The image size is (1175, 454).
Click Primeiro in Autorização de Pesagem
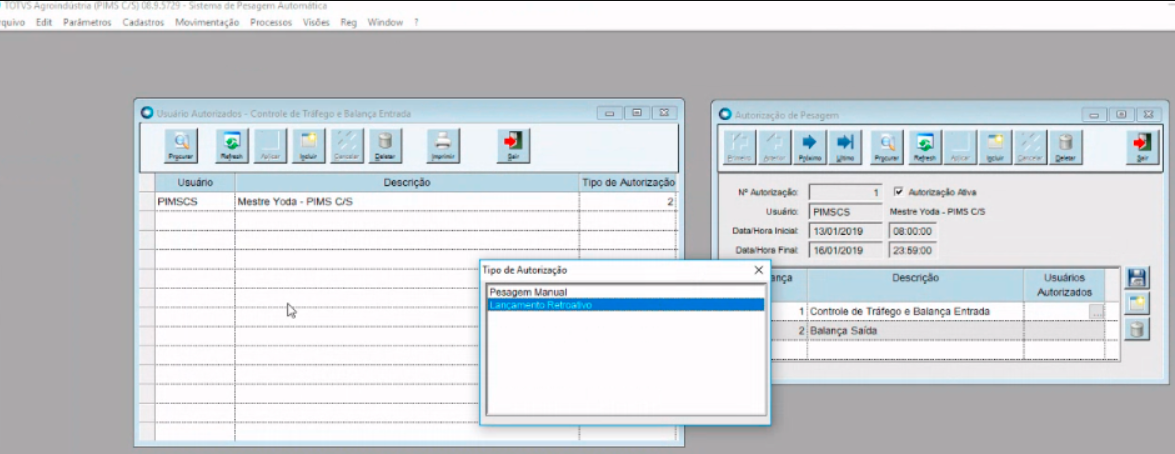[x=739, y=147]
